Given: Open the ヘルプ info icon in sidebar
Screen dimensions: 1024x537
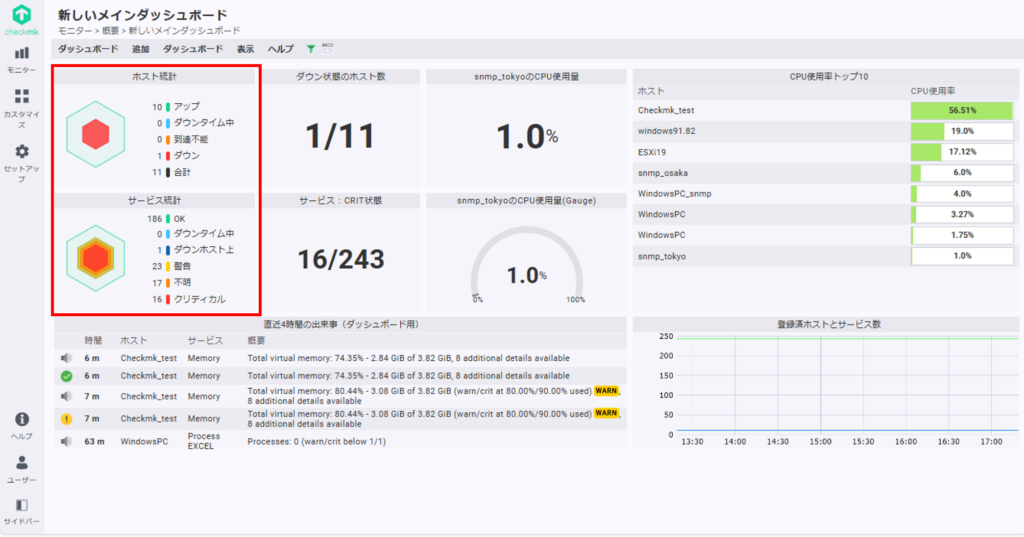Looking at the screenshot, I should 22,425.
